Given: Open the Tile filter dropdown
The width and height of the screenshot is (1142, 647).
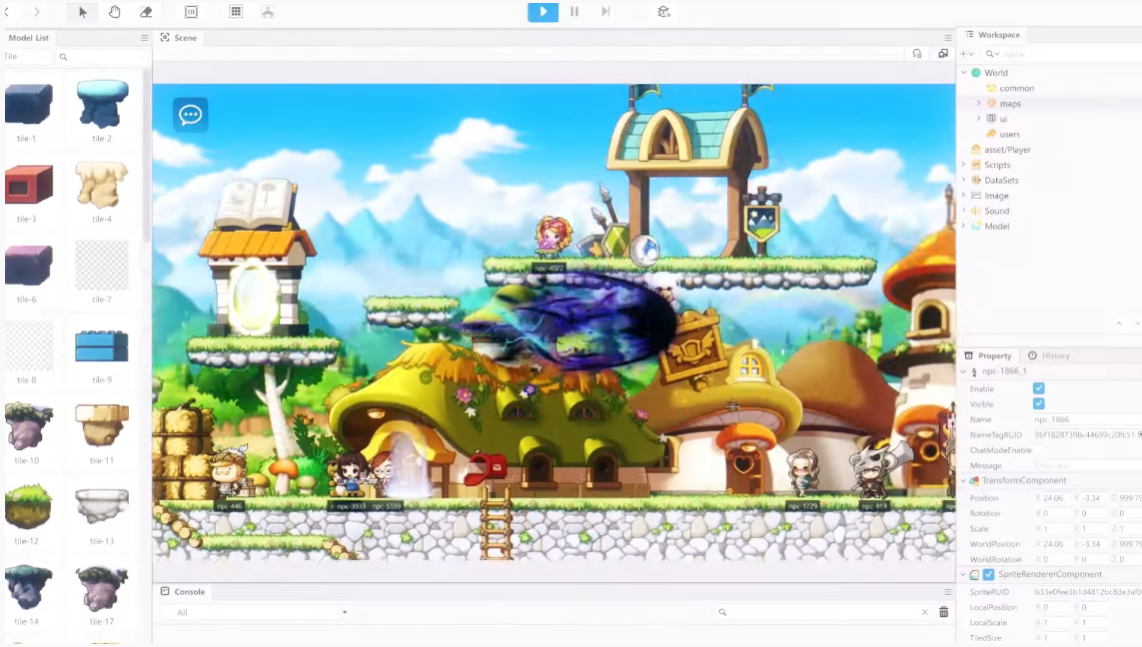Looking at the screenshot, I should (x=28, y=57).
